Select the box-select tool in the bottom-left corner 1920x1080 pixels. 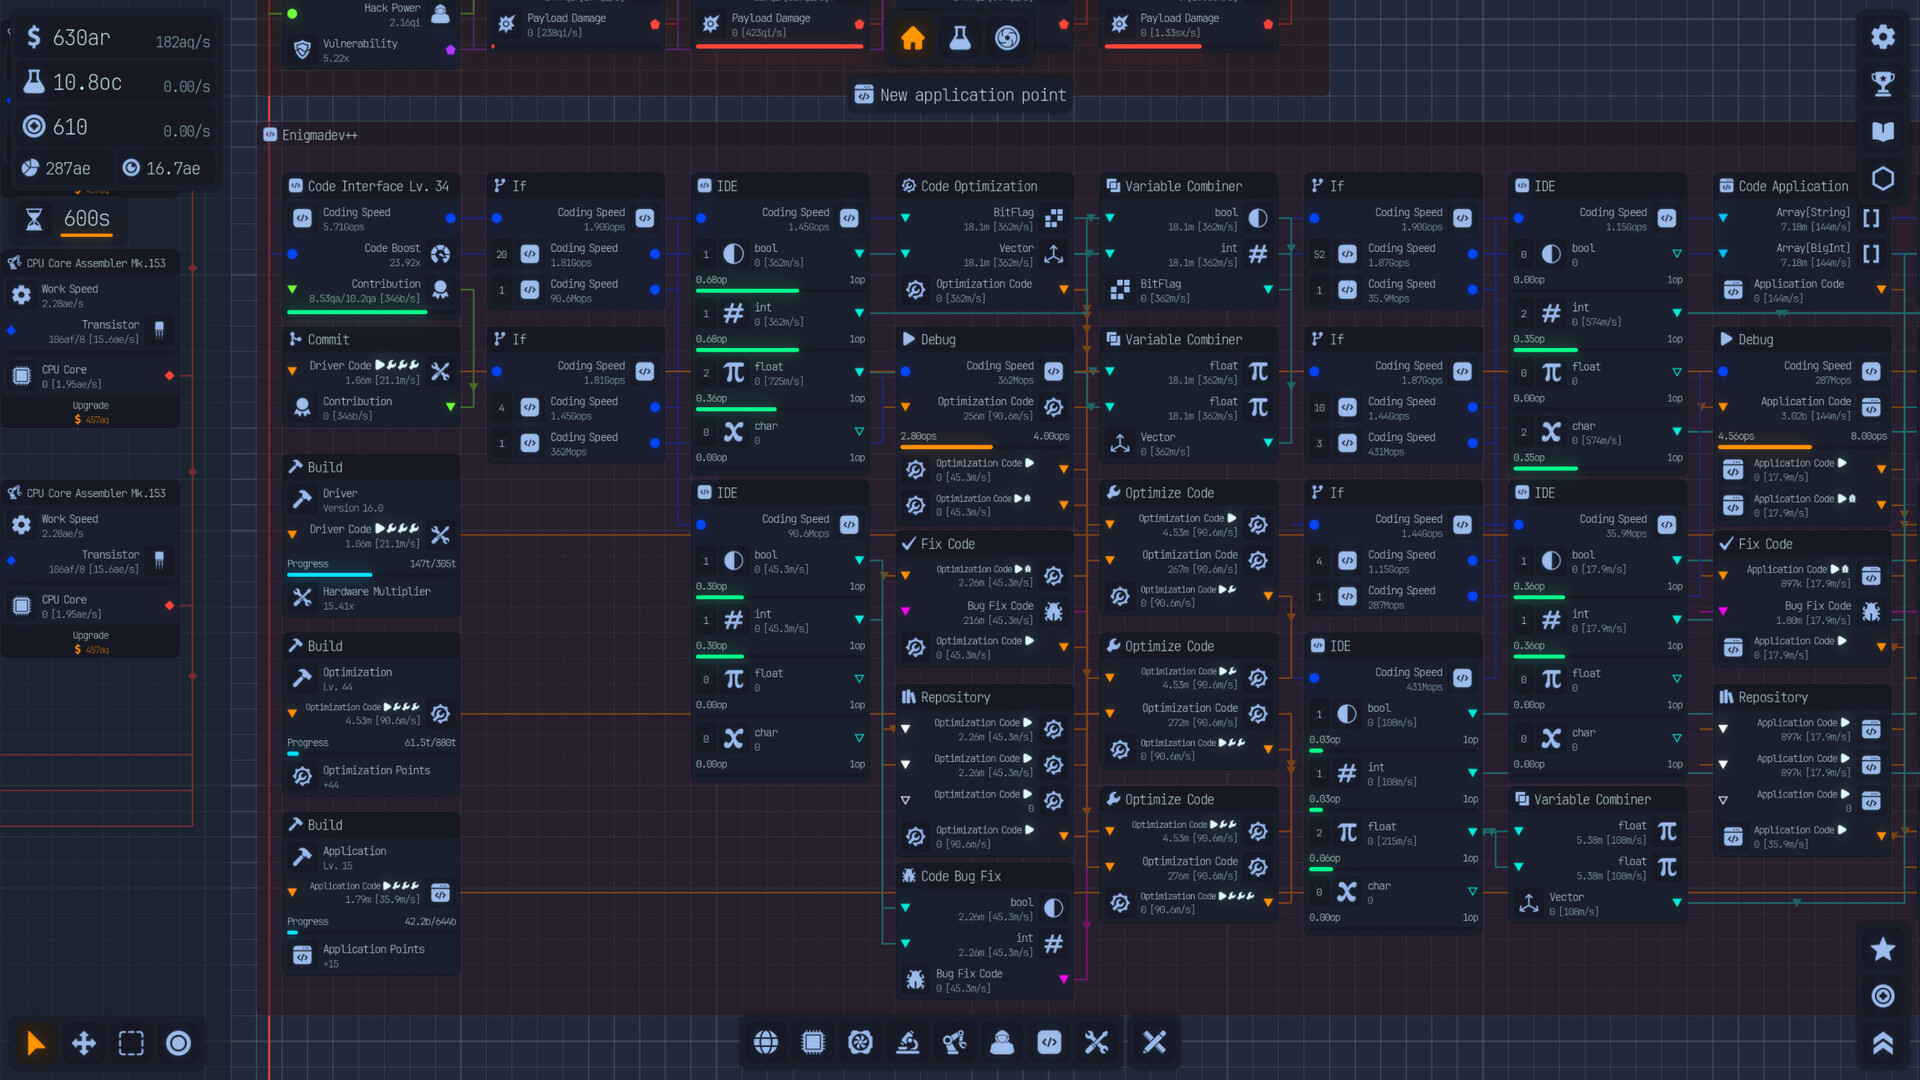[x=131, y=1043]
